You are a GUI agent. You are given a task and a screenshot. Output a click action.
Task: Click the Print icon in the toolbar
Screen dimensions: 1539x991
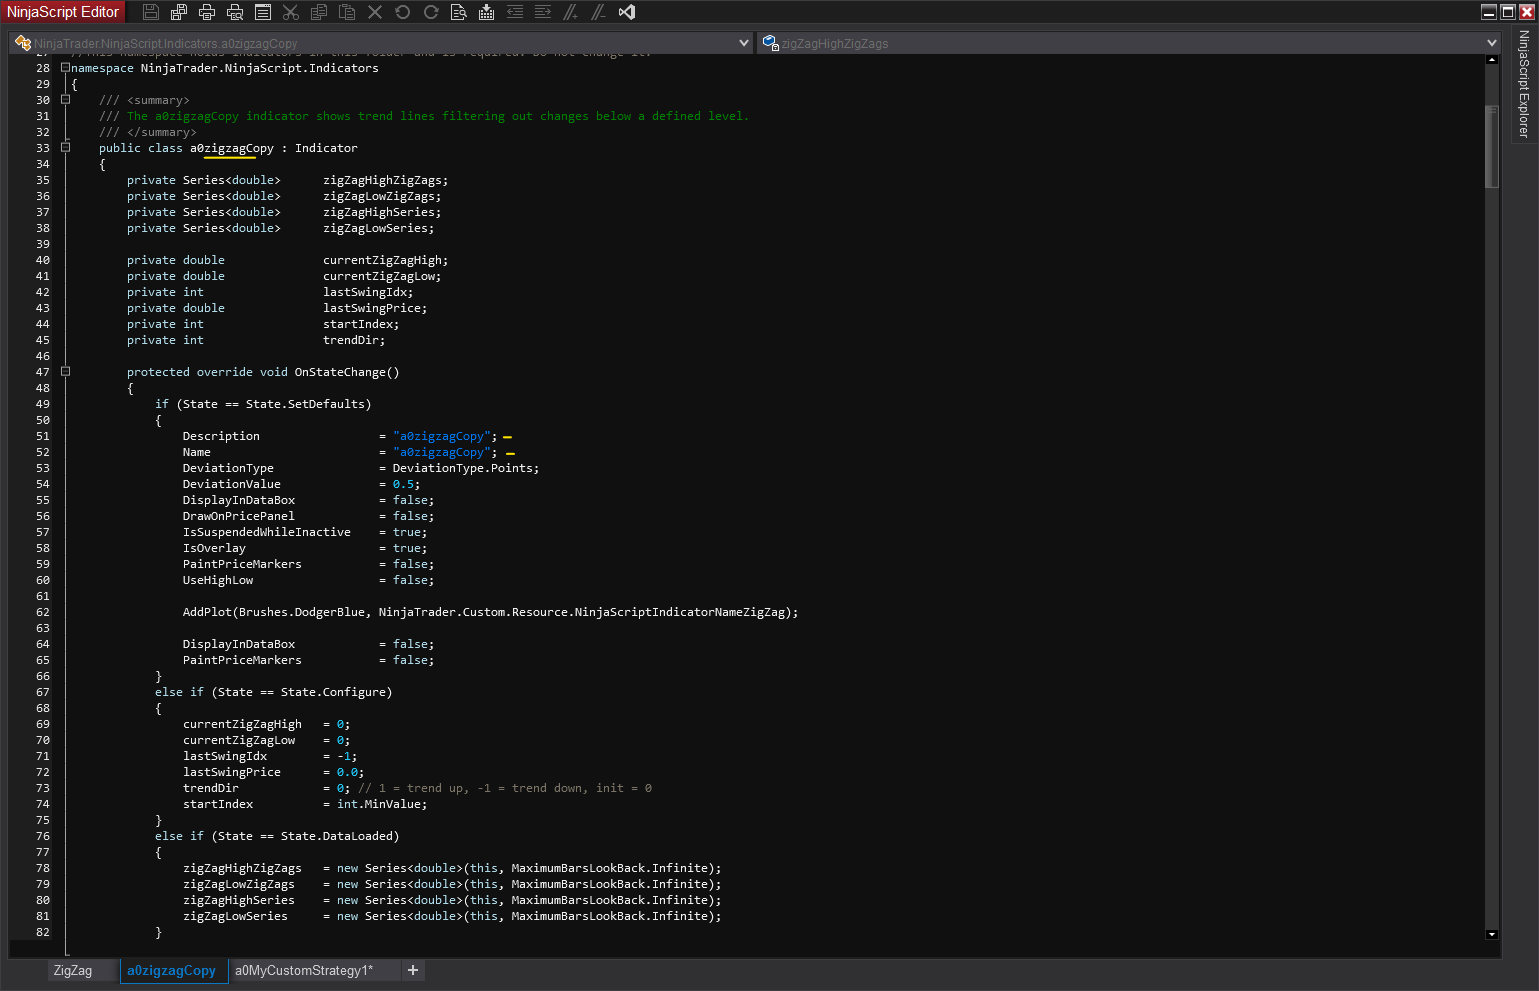(207, 12)
